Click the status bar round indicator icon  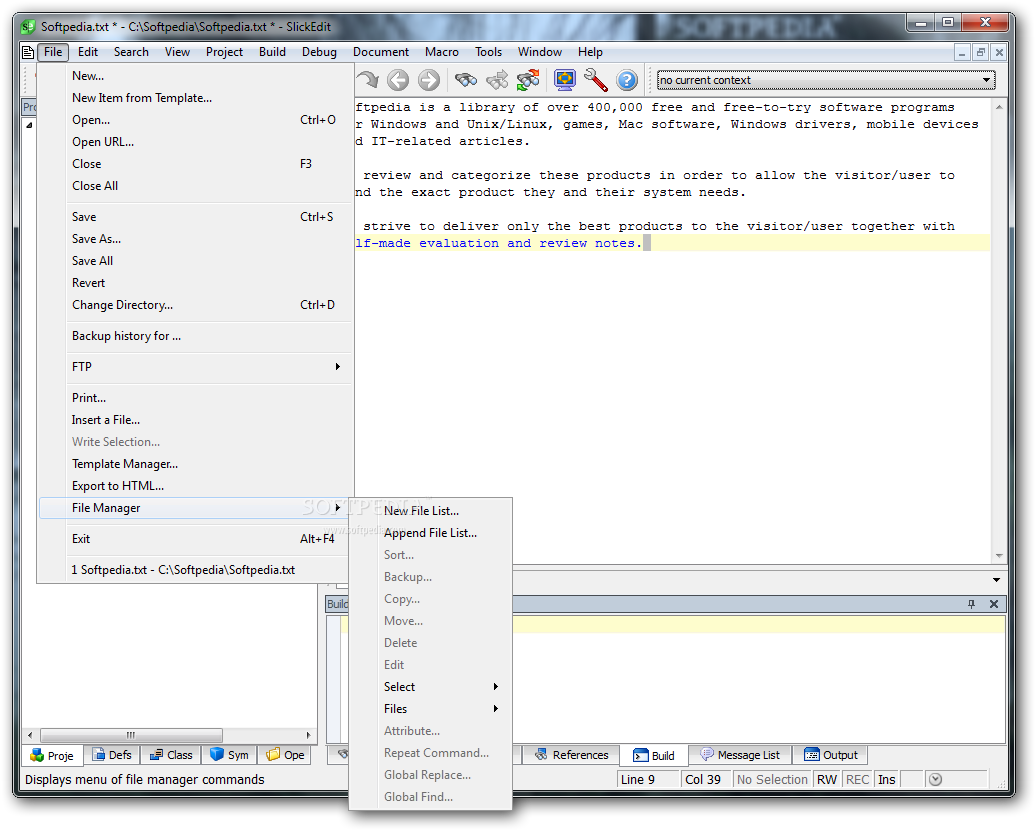(x=935, y=779)
